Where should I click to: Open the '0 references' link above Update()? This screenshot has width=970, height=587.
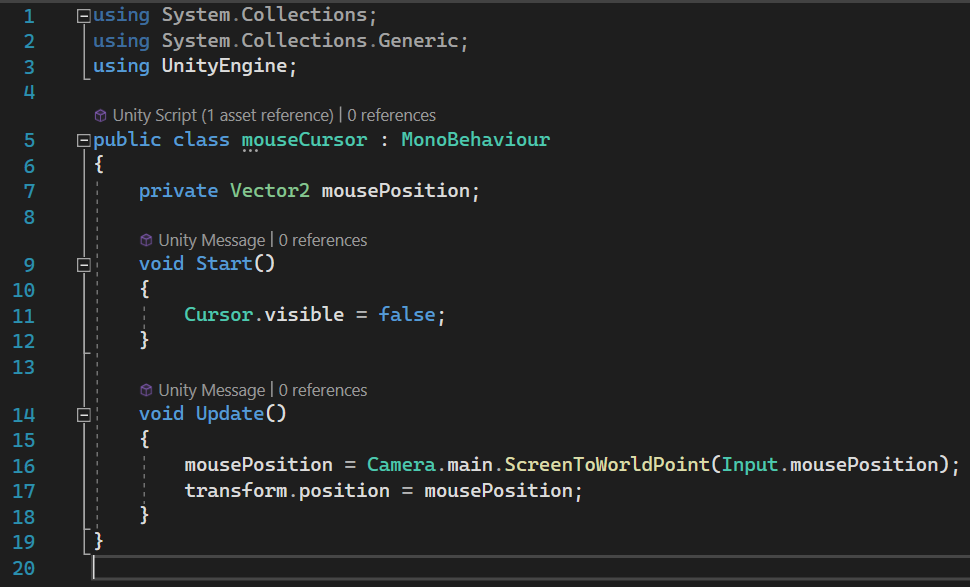[x=323, y=391]
